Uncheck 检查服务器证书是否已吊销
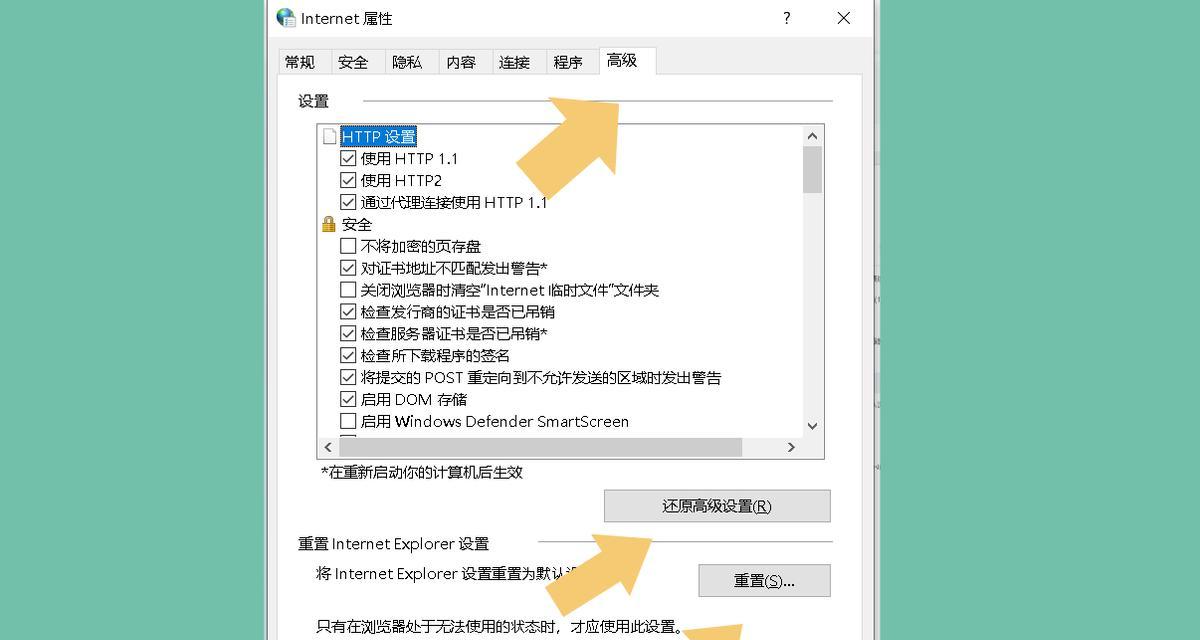 [x=348, y=333]
